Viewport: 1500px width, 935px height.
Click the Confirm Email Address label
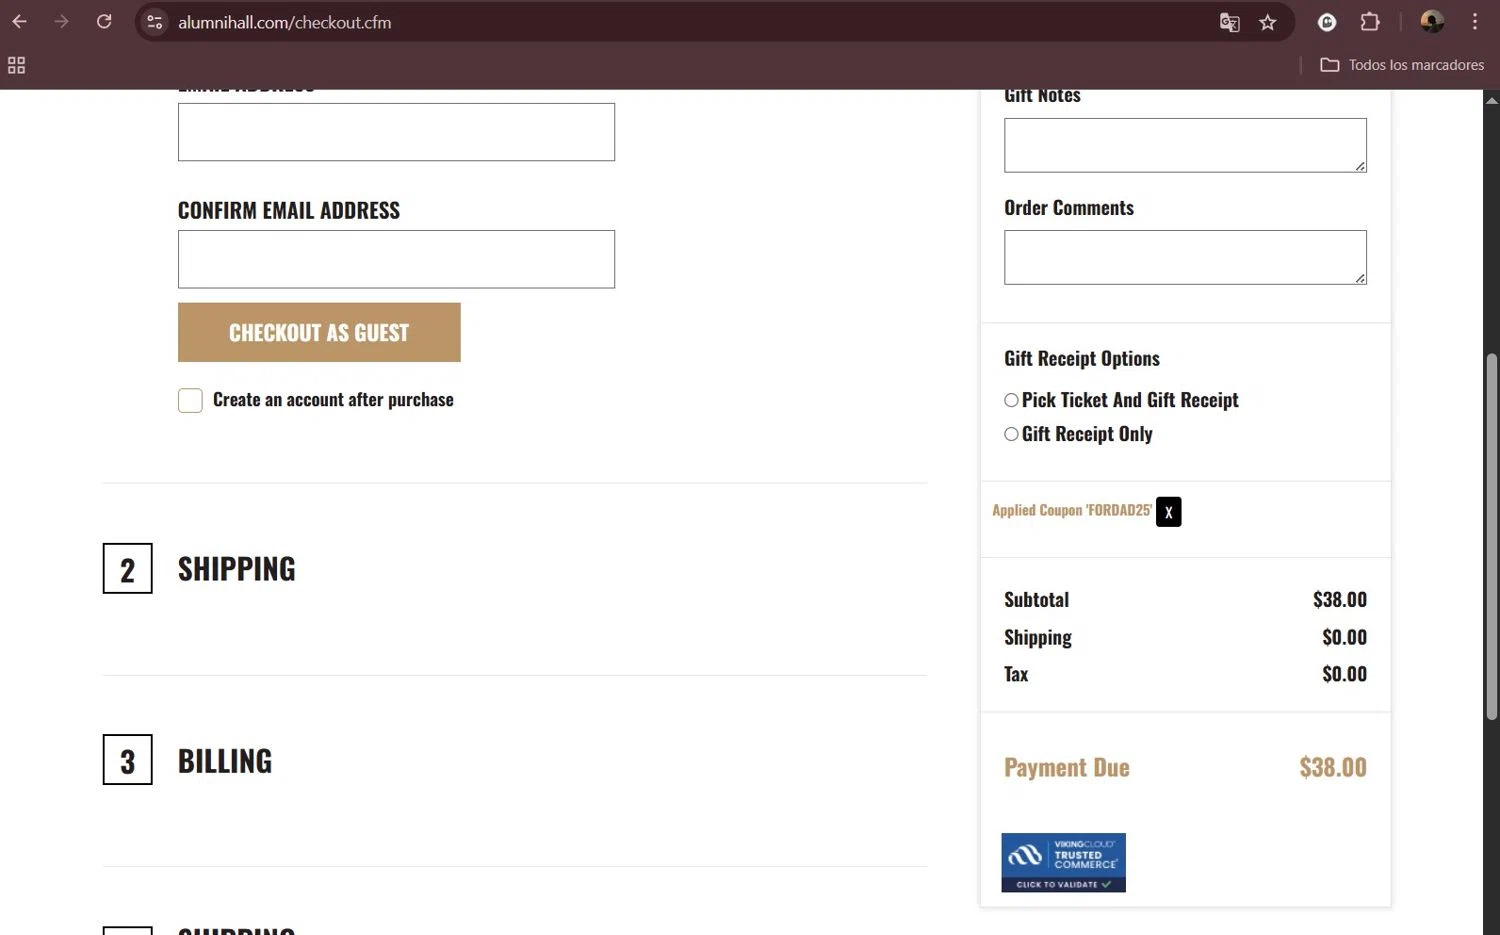pyautogui.click(x=289, y=210)
